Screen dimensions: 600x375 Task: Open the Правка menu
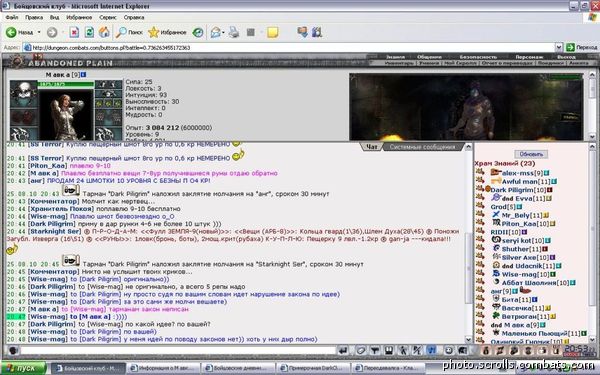[34, 17]
